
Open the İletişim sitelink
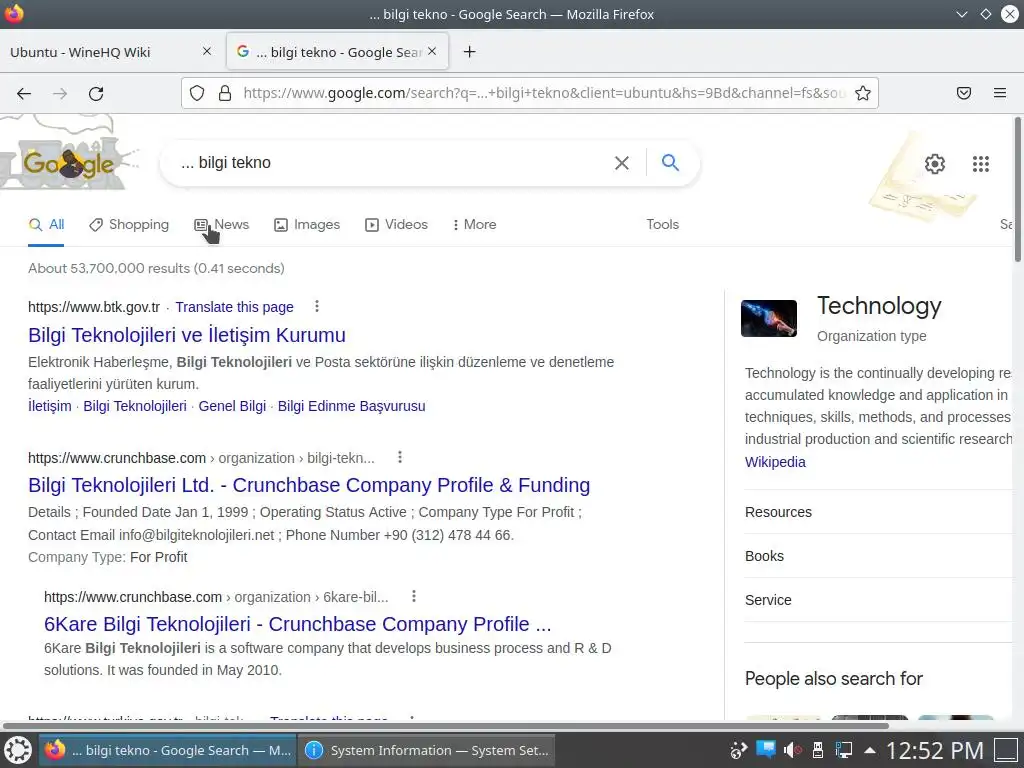click(x=50, y=406)
